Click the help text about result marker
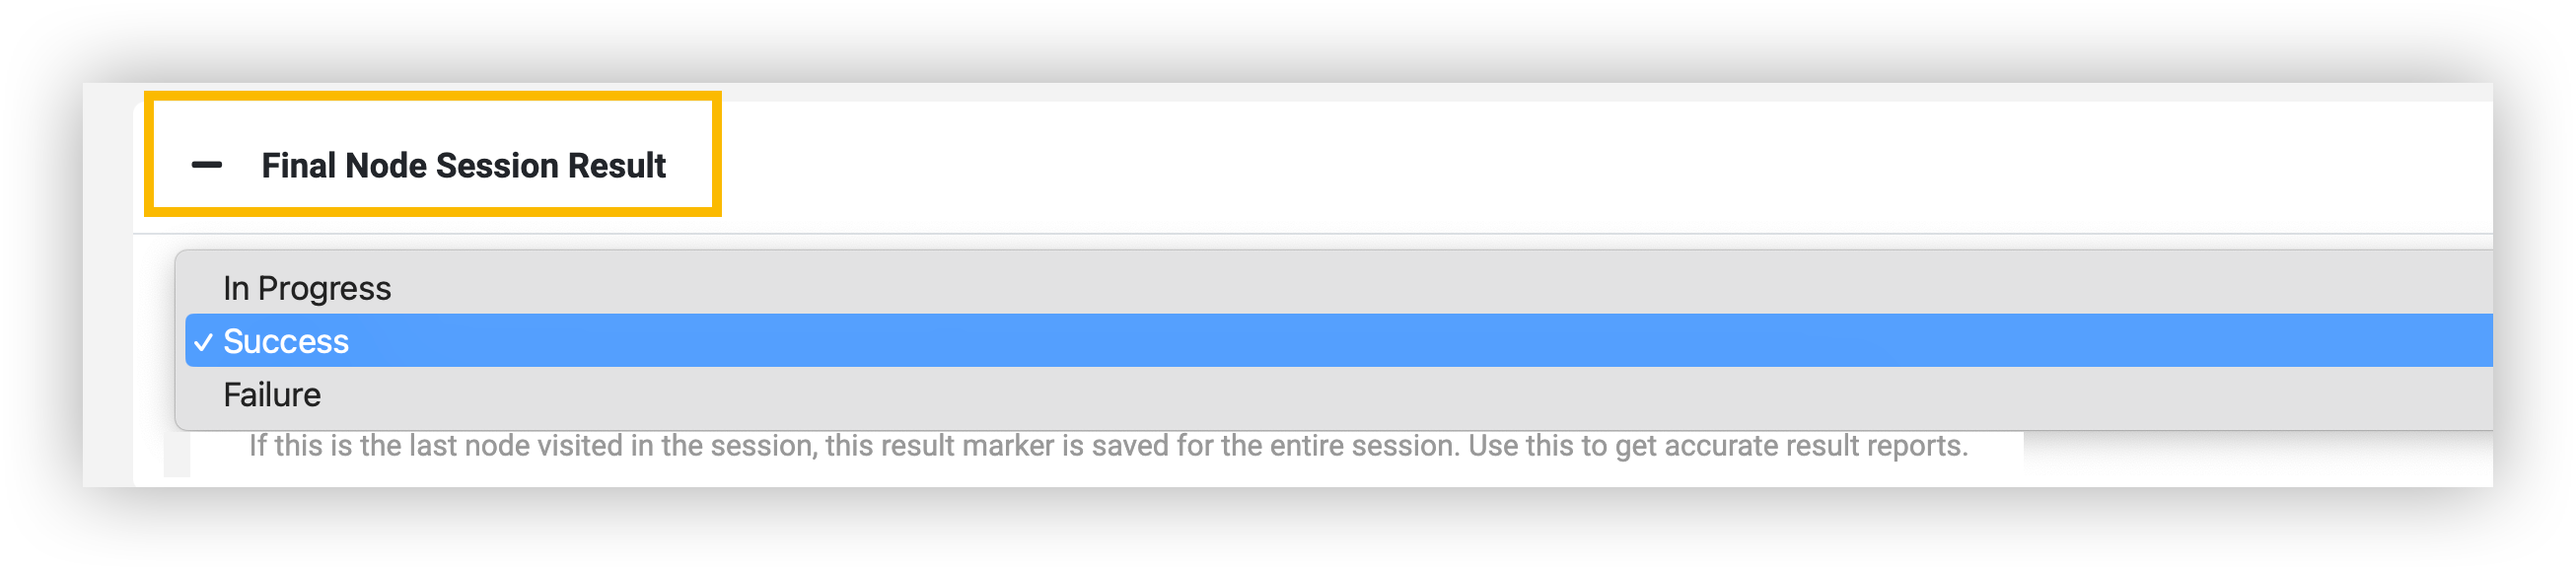The height and width of the screenshot is (570, 2576). 1108,446
